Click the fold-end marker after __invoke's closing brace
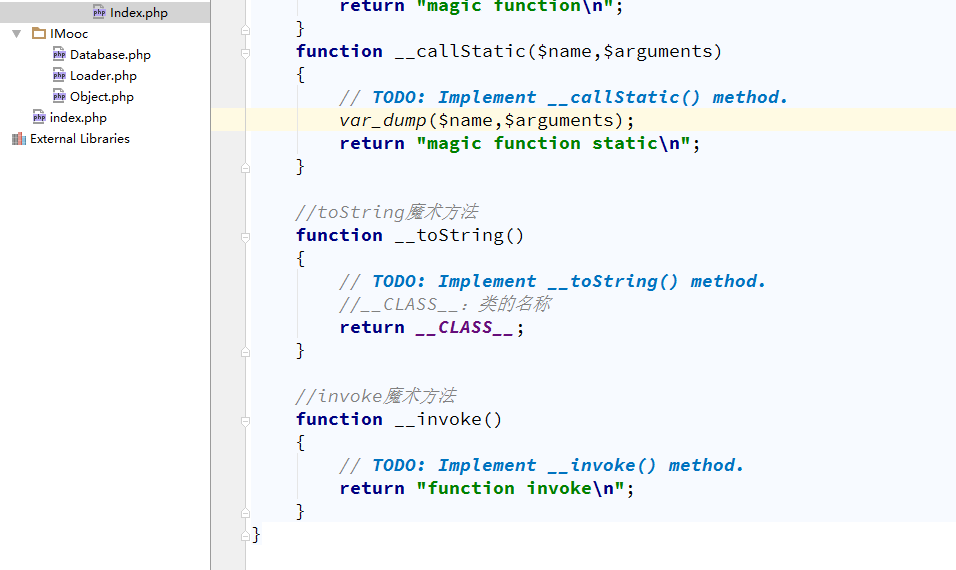 tap(245, 513)
